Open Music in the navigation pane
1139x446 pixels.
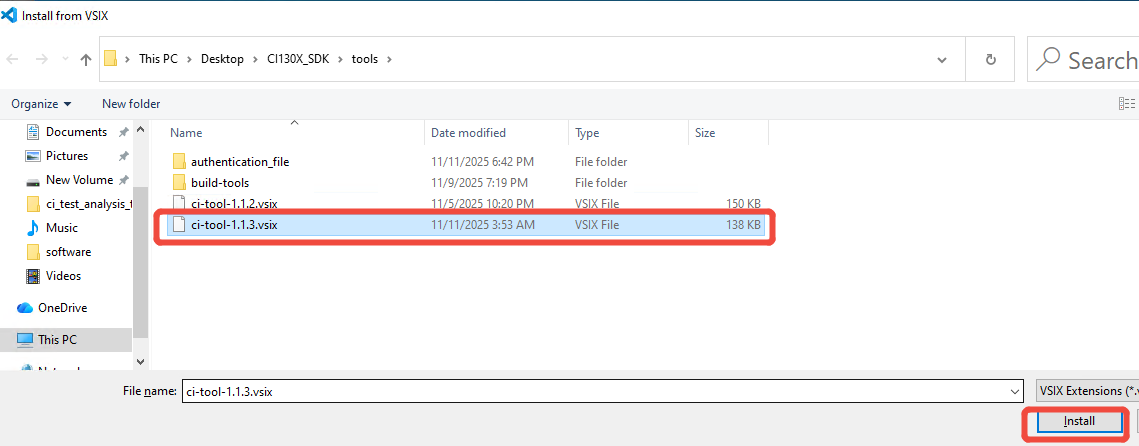coord(61,228)
